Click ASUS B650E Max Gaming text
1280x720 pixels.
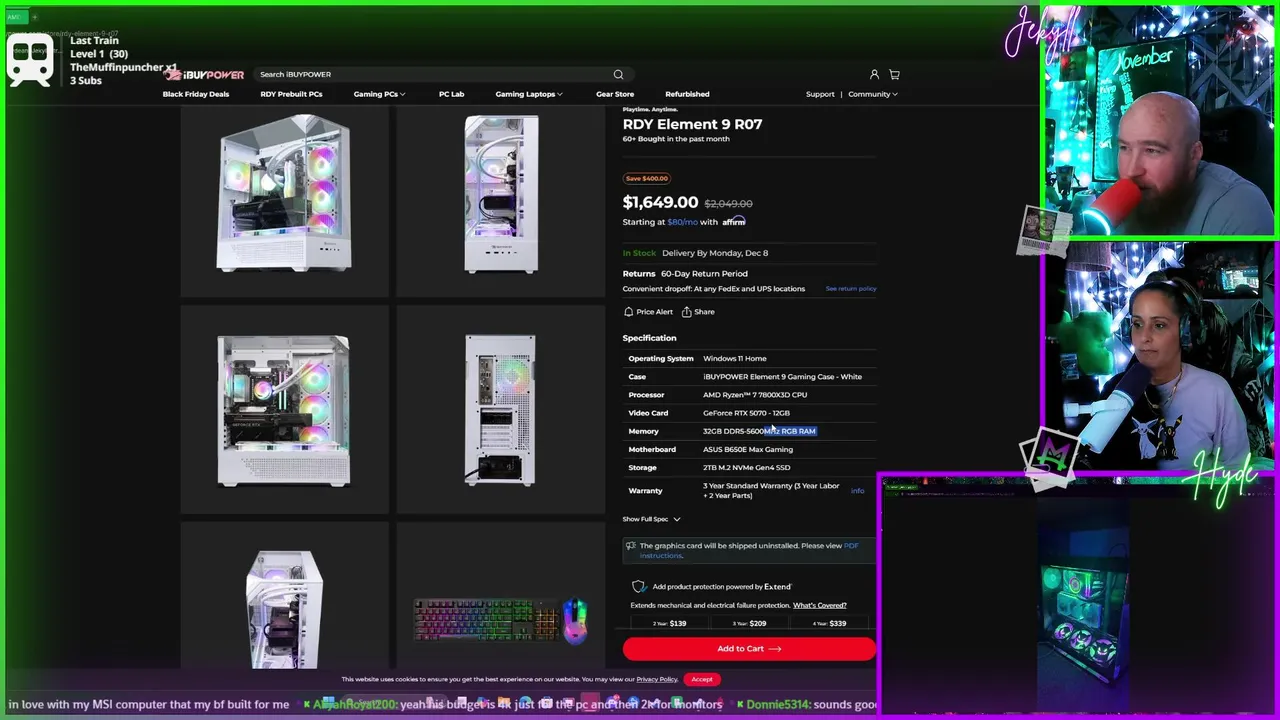[x=748, y=449]
